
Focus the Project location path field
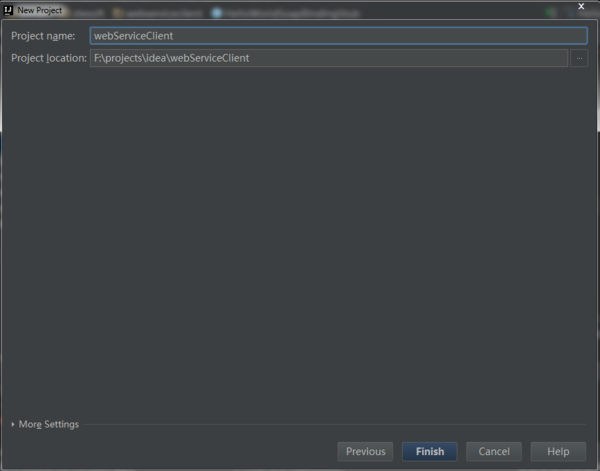point(328,58)
